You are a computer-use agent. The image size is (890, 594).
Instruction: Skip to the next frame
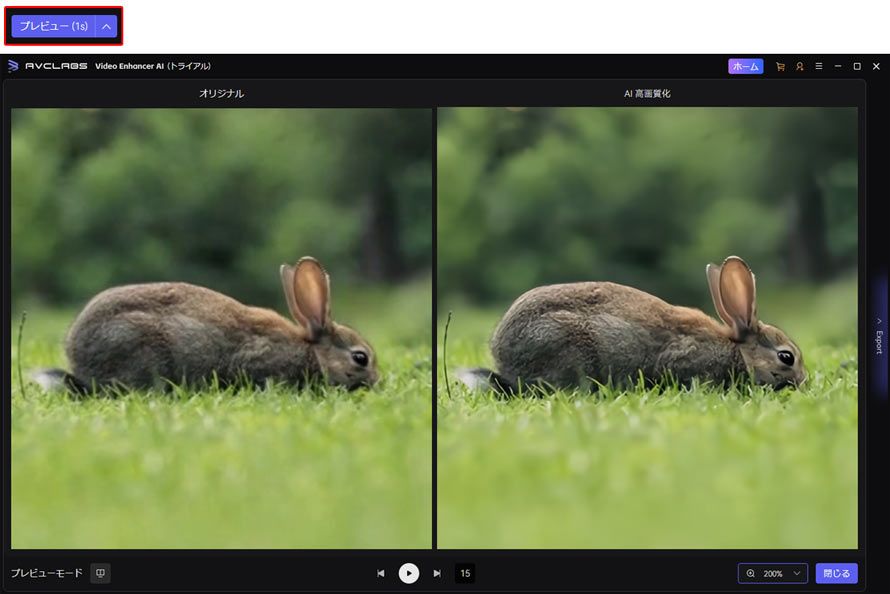coord(437,574)
